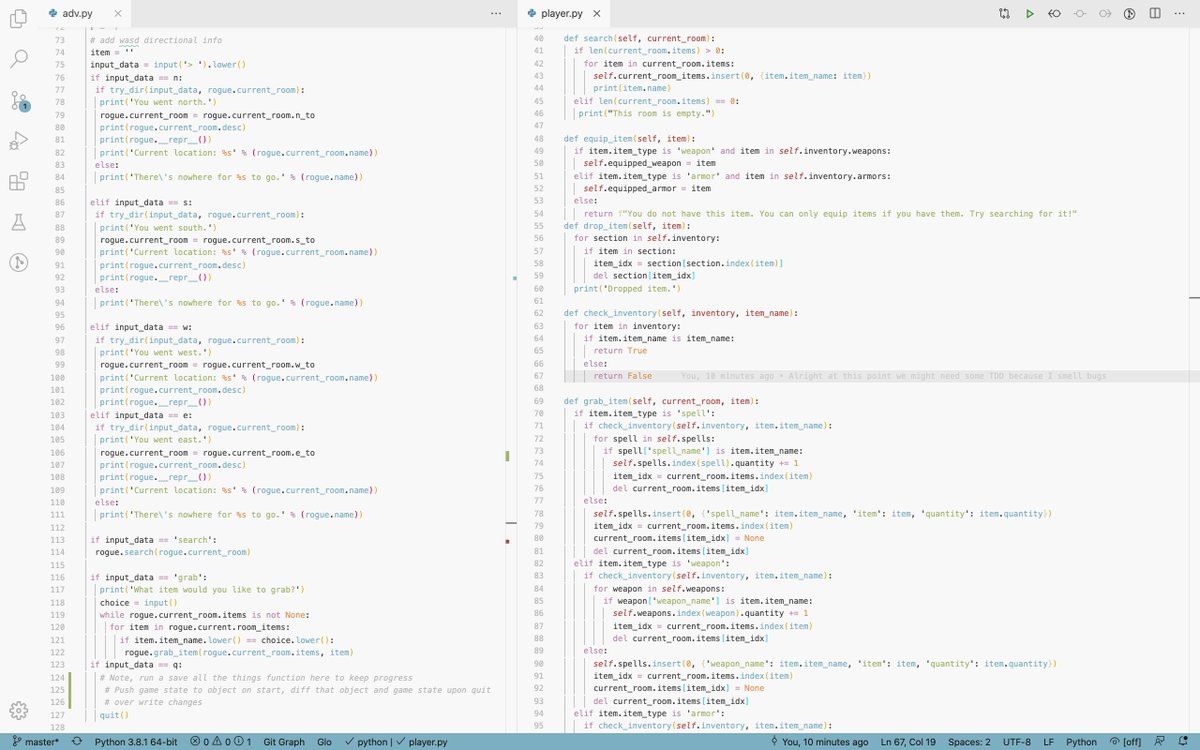Image resolution: width=1200 pixels, height=750 pixels.
Task: Select language mode Python in status bar
Action: (1081, 742)
